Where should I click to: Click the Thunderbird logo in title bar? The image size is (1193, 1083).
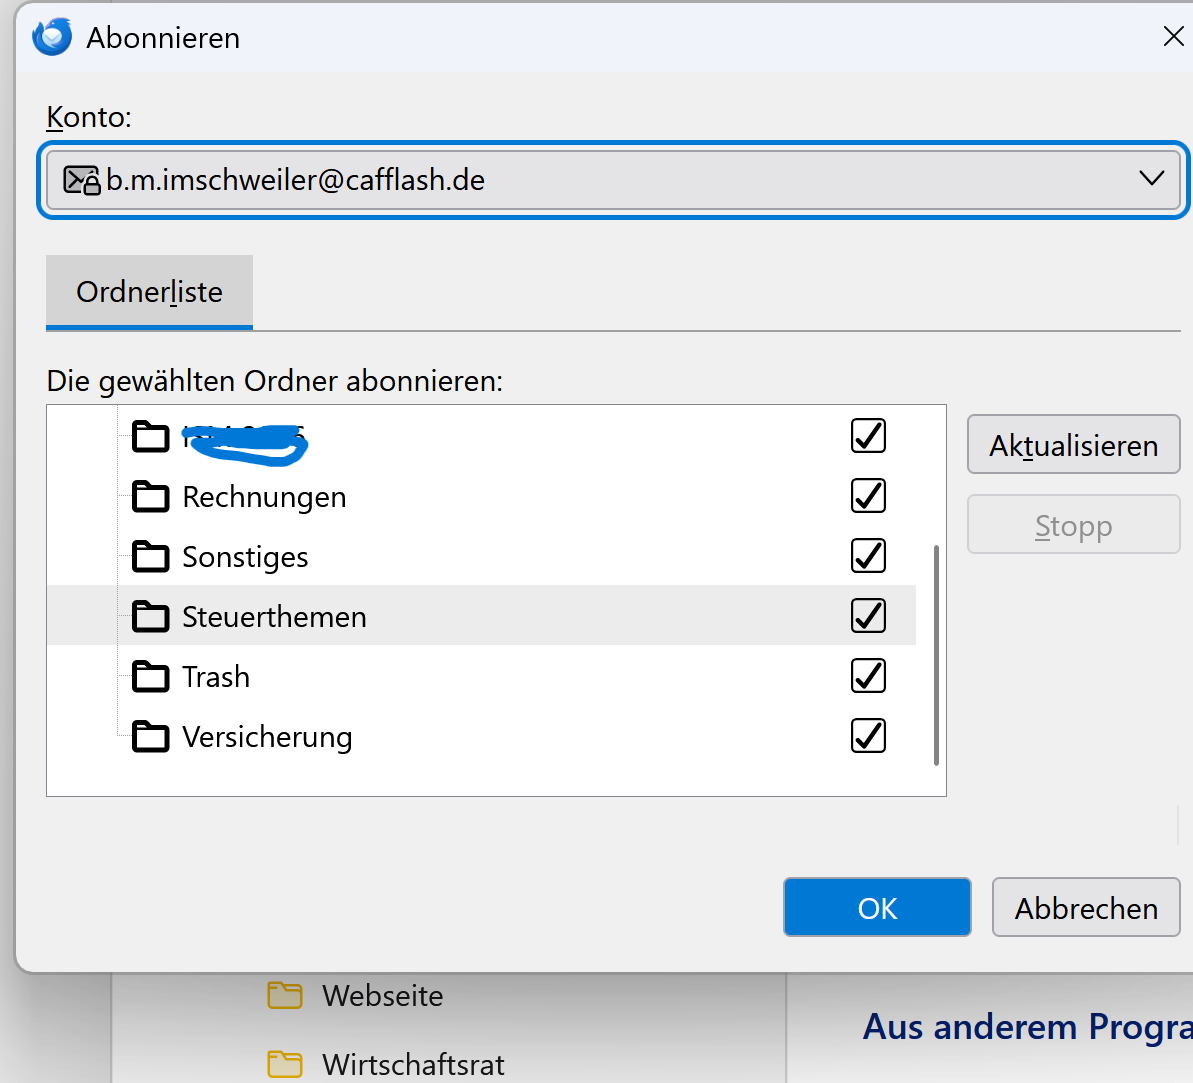tap(52, 37)
